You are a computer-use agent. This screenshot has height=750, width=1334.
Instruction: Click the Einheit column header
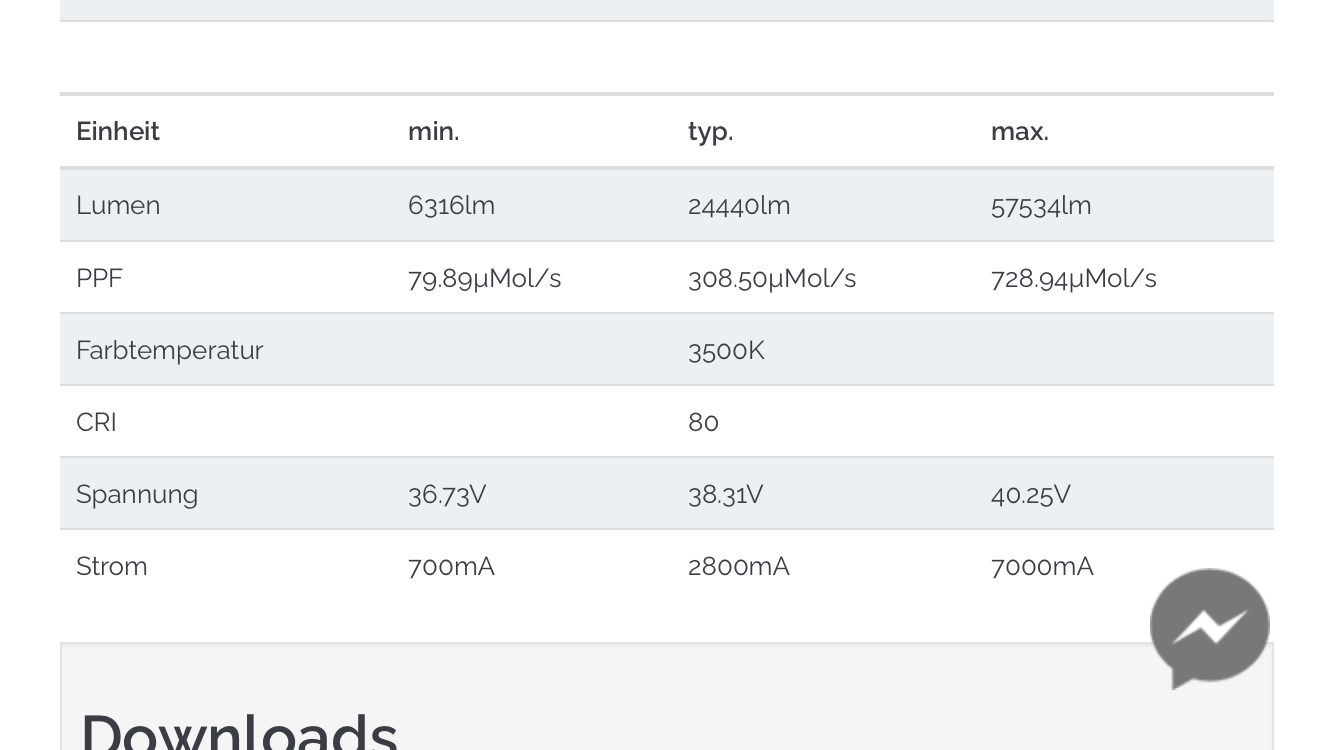118,132
